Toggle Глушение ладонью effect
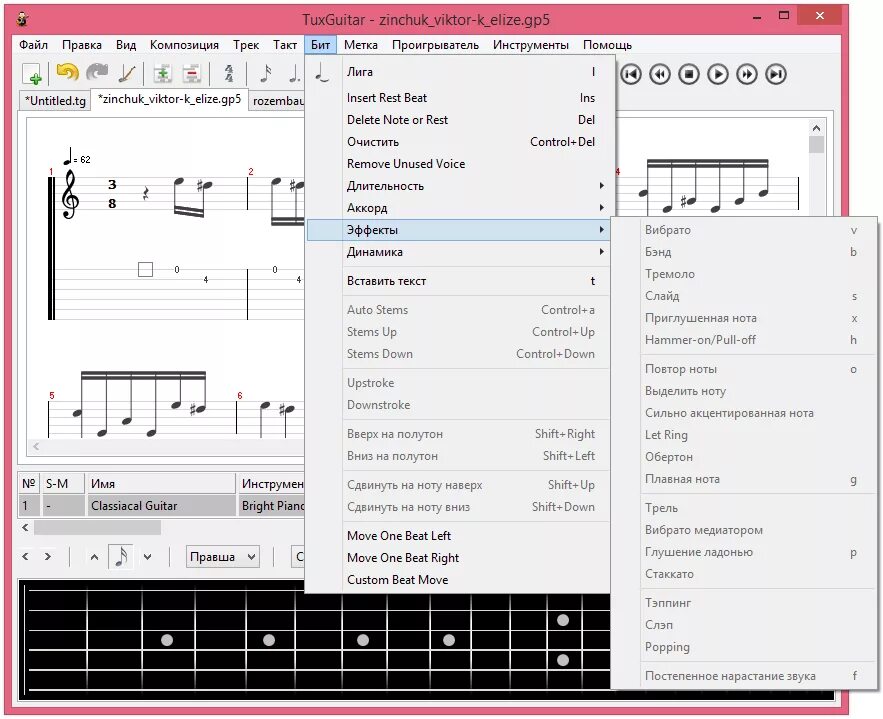This screenshot has width=883, height=719. click(x=744, y=552)
